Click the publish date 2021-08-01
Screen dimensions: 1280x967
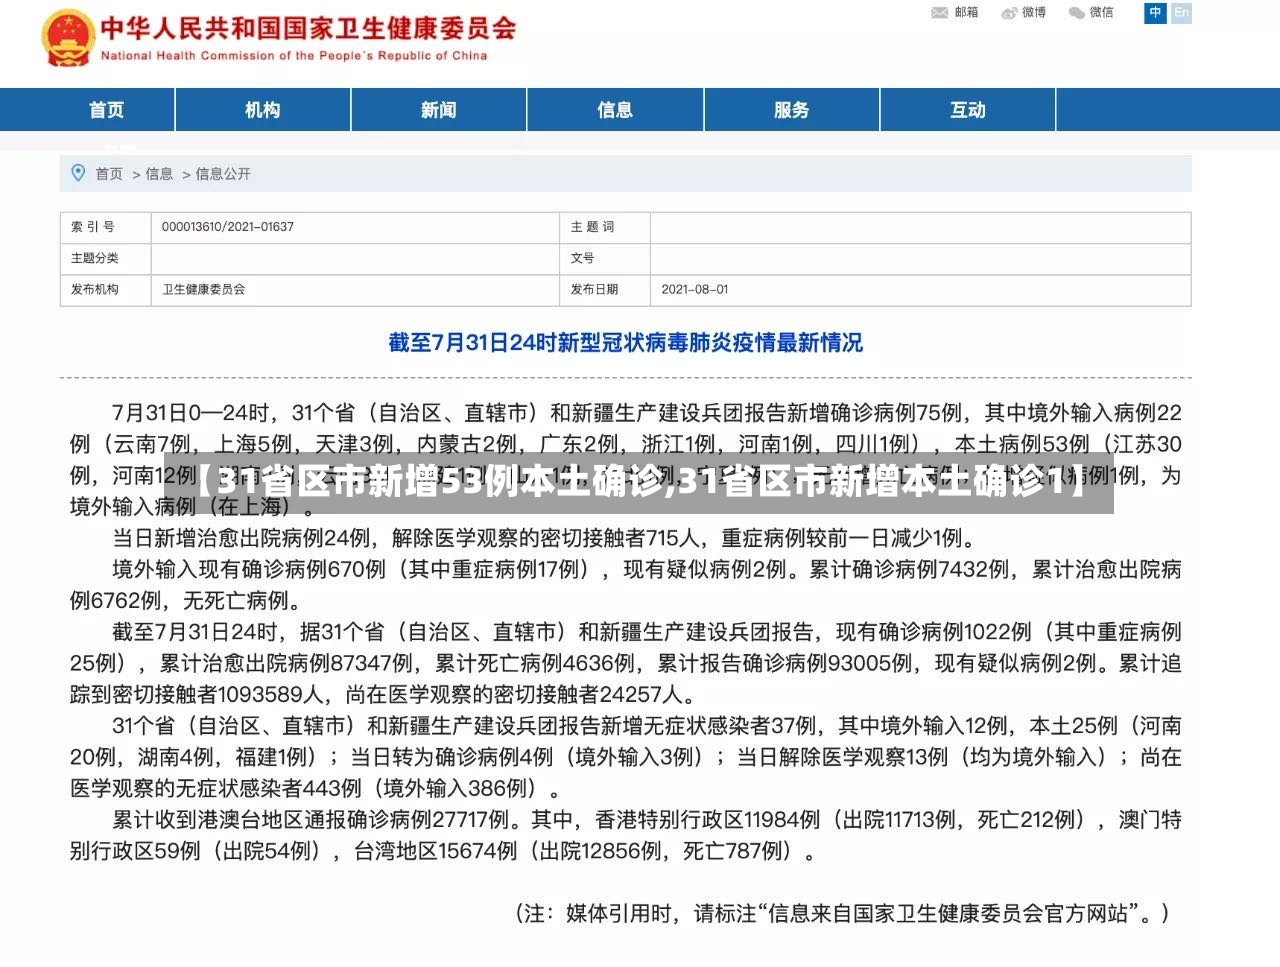[695, 289]
